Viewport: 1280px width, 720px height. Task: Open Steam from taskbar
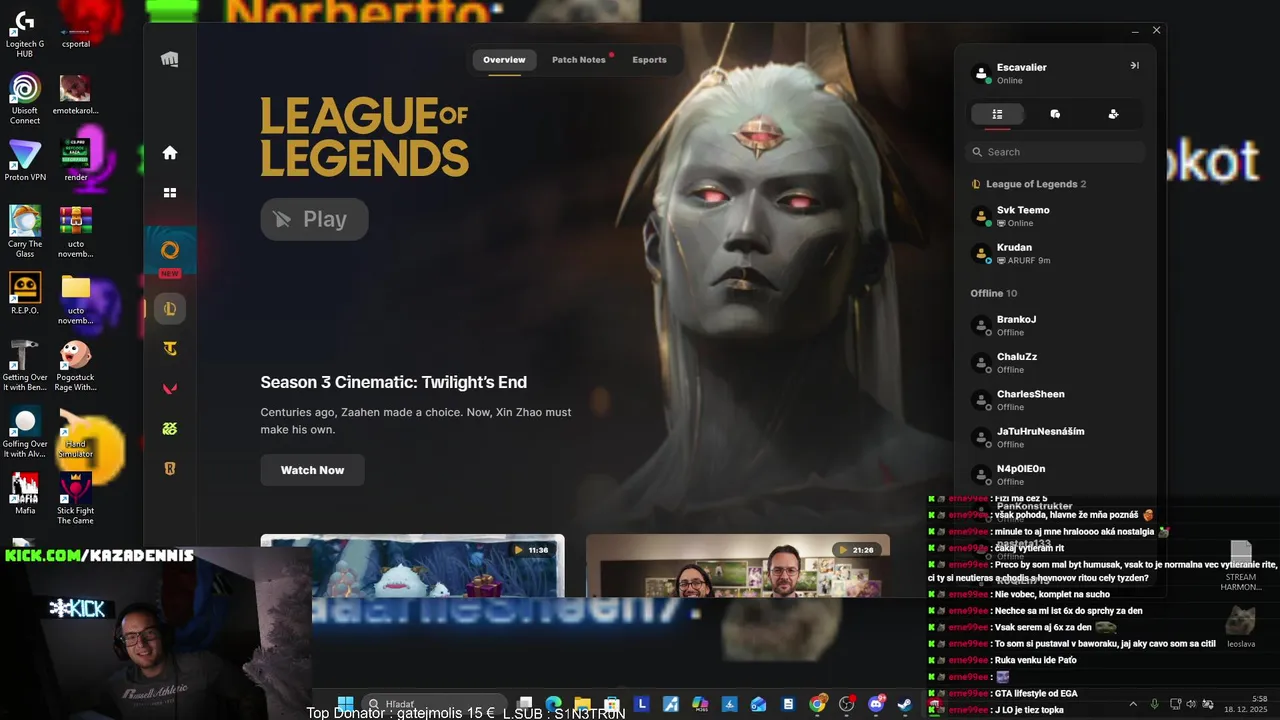coord(905,704)
